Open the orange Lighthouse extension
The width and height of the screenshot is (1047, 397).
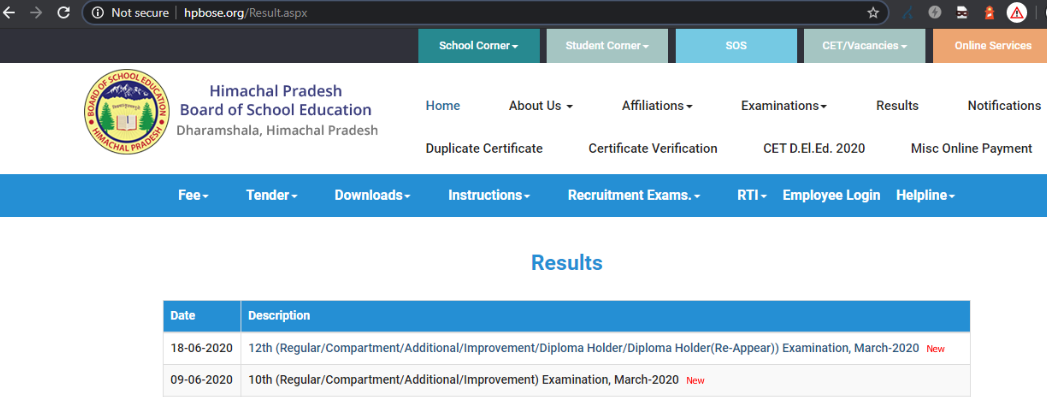(x=989, y=12)
